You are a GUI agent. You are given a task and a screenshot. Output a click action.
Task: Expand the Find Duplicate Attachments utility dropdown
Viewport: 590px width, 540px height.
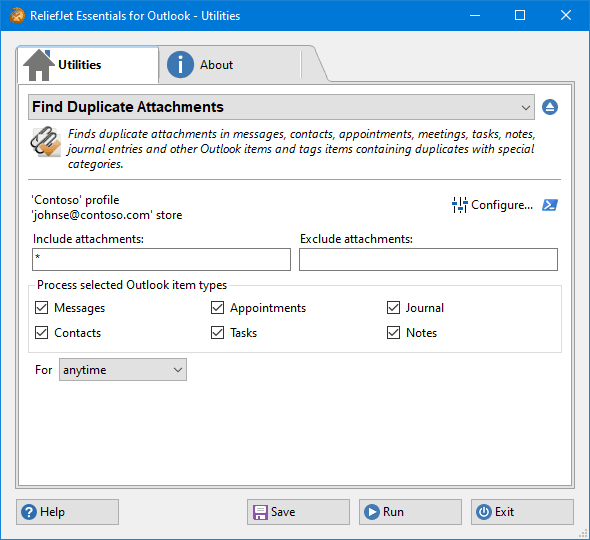click(281, 107)
